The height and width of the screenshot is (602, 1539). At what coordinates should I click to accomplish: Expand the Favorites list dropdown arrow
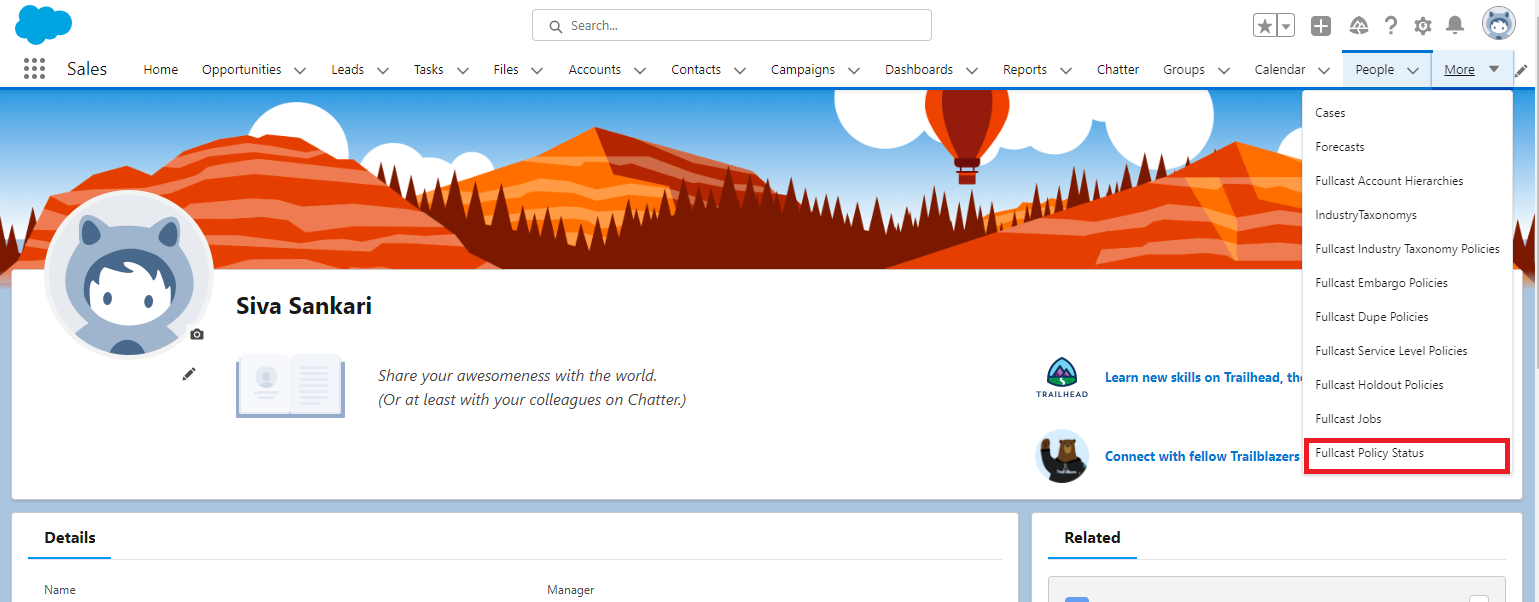[1285, 26]
